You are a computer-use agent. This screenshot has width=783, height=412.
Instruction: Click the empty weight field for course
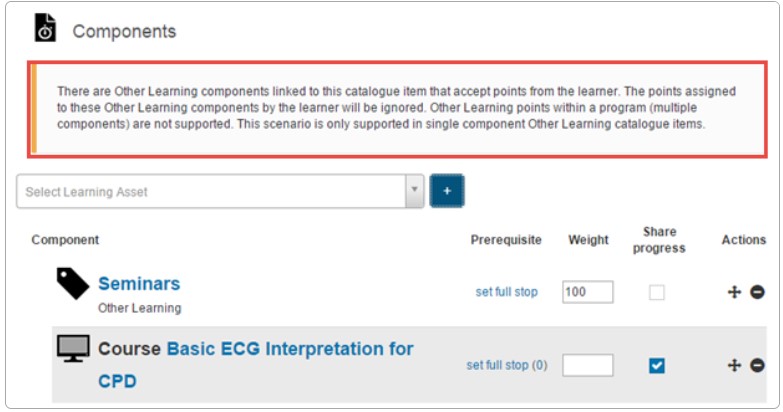(x=588, y=365)
